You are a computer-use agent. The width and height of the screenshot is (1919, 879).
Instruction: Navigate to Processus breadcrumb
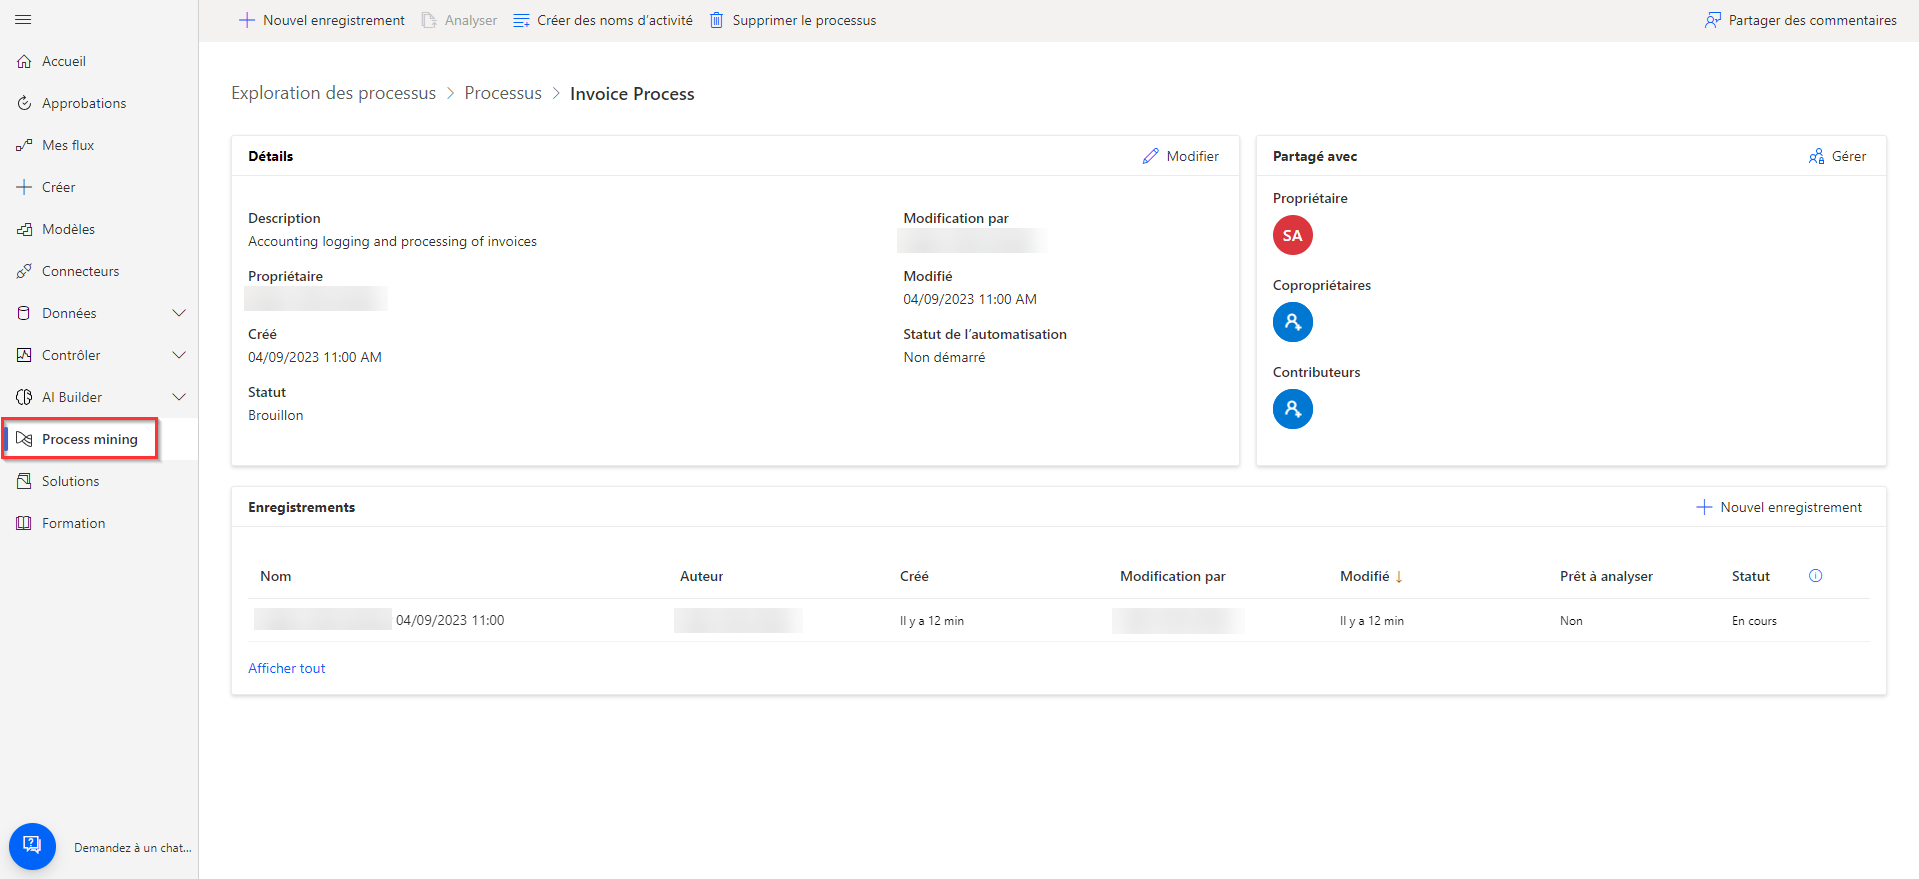(503, 93)
